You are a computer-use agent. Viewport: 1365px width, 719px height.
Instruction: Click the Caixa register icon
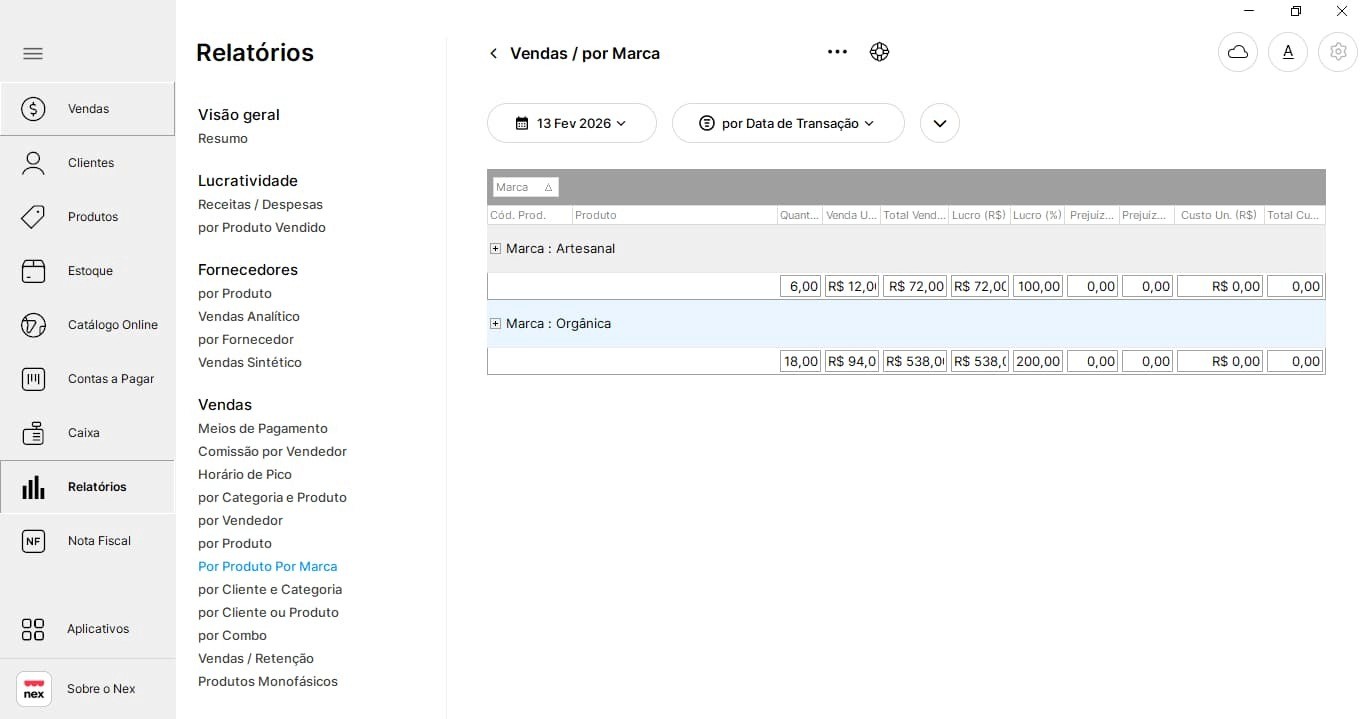pos(33,433)
